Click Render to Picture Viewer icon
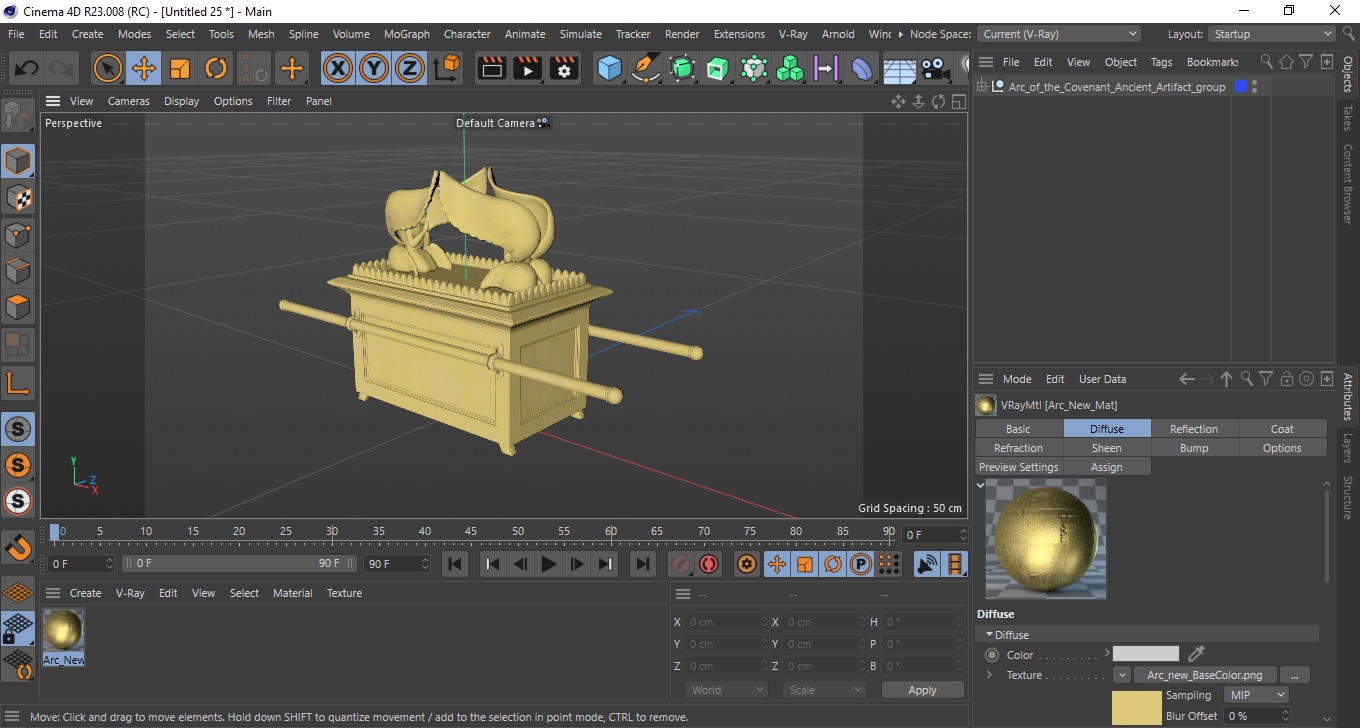Screen dimensions: 1360x728 coord(528,68)
